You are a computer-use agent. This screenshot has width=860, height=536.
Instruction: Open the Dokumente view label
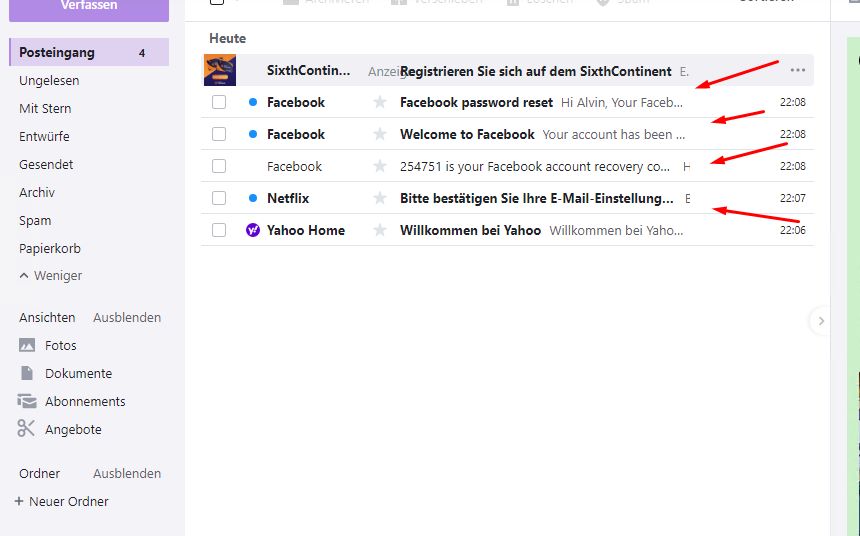click(78, 373)
